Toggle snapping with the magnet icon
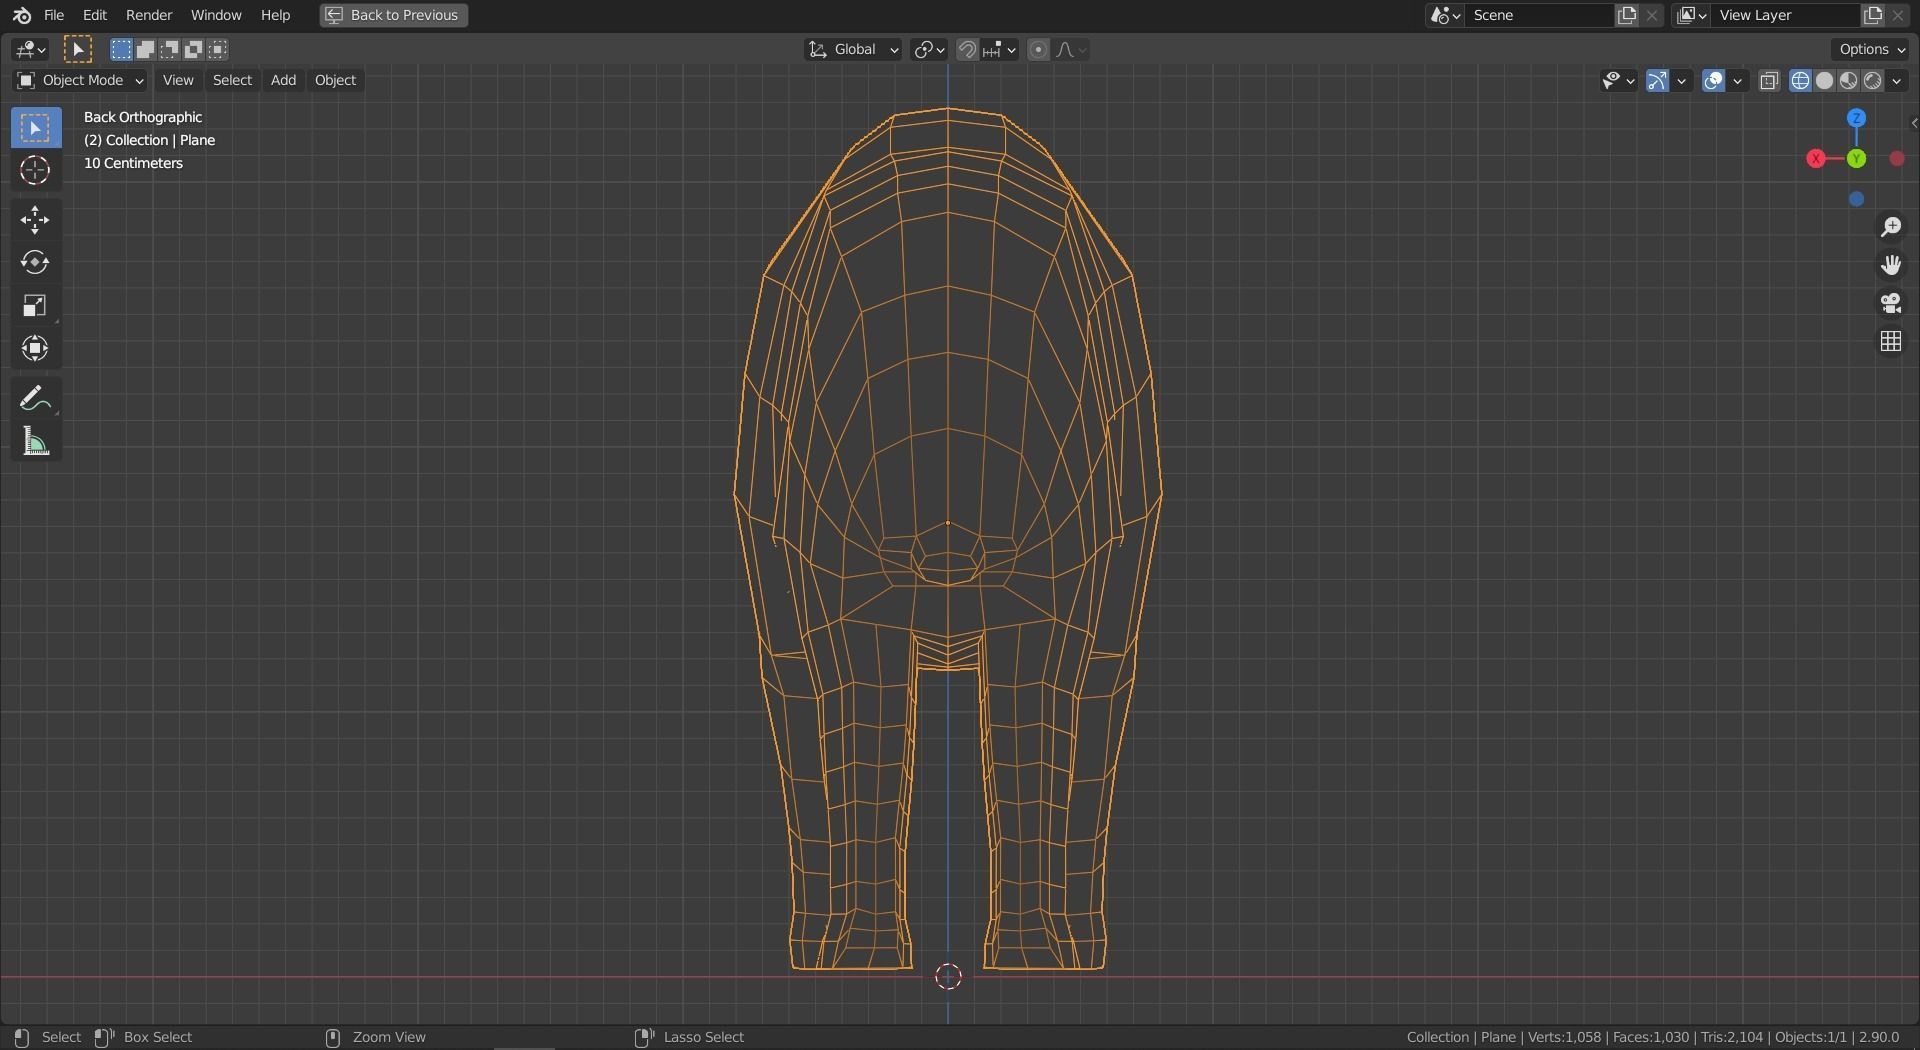This screenshot has height=1050, width=1920. (x=967, y=49)
